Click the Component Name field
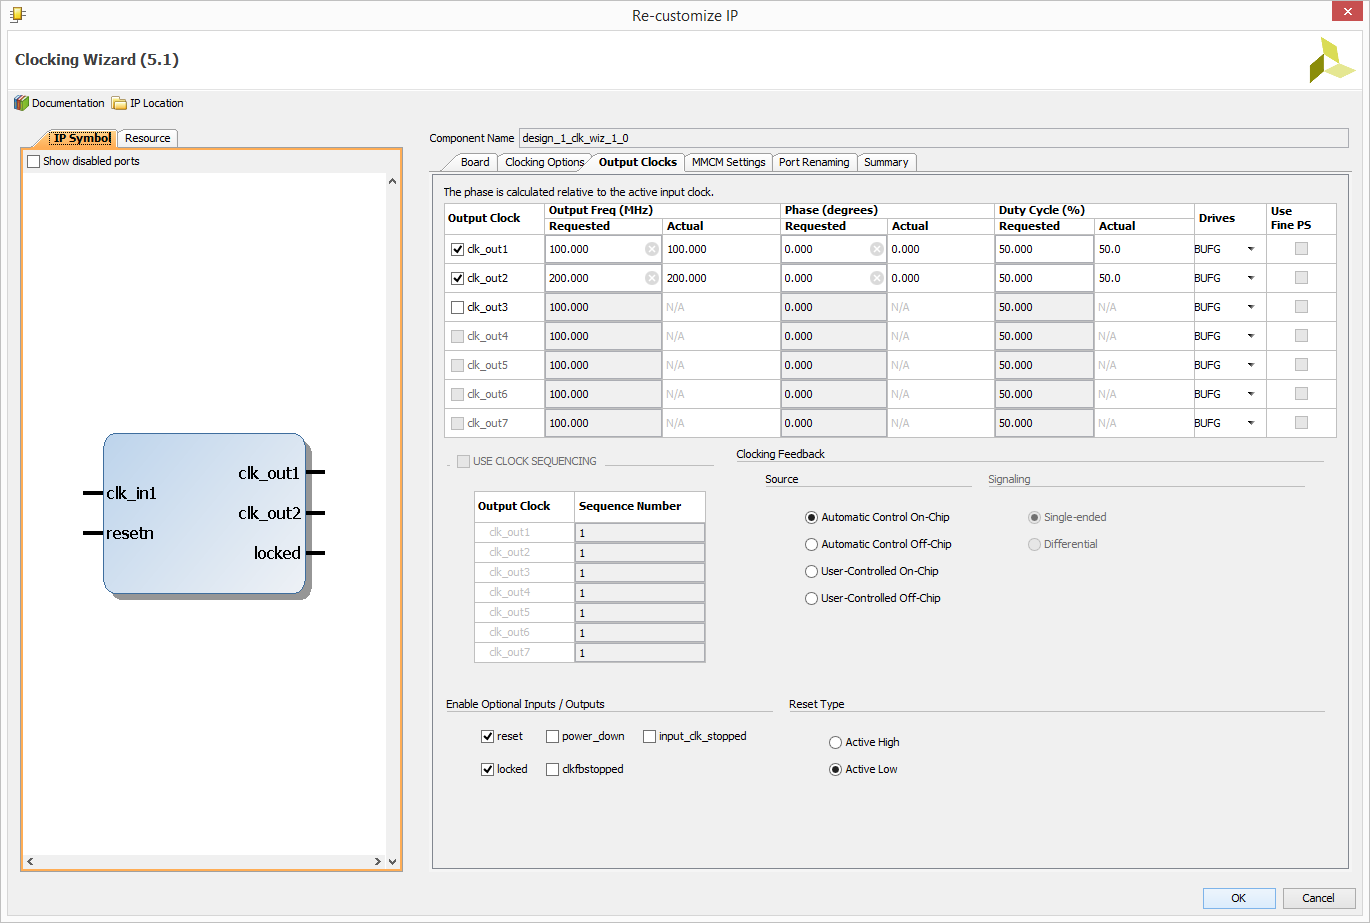1370x923 pixels. (933, 138)
